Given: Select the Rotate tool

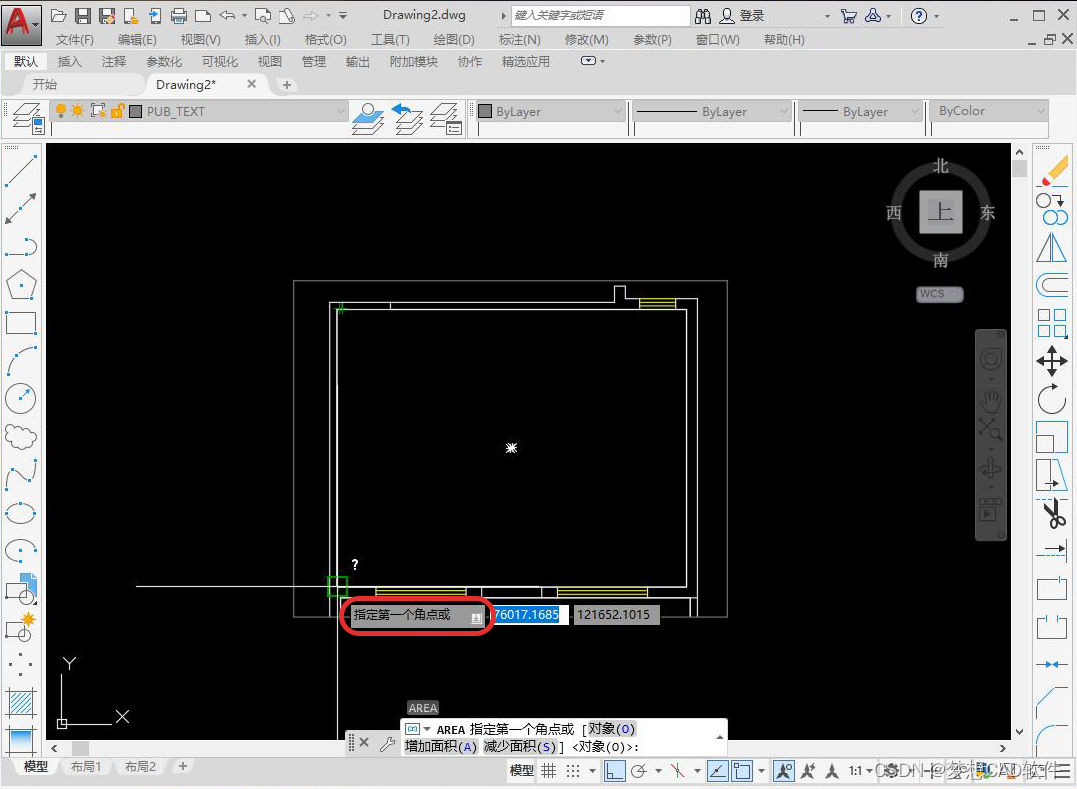Looking at the screenshot, I should 1052,400.
